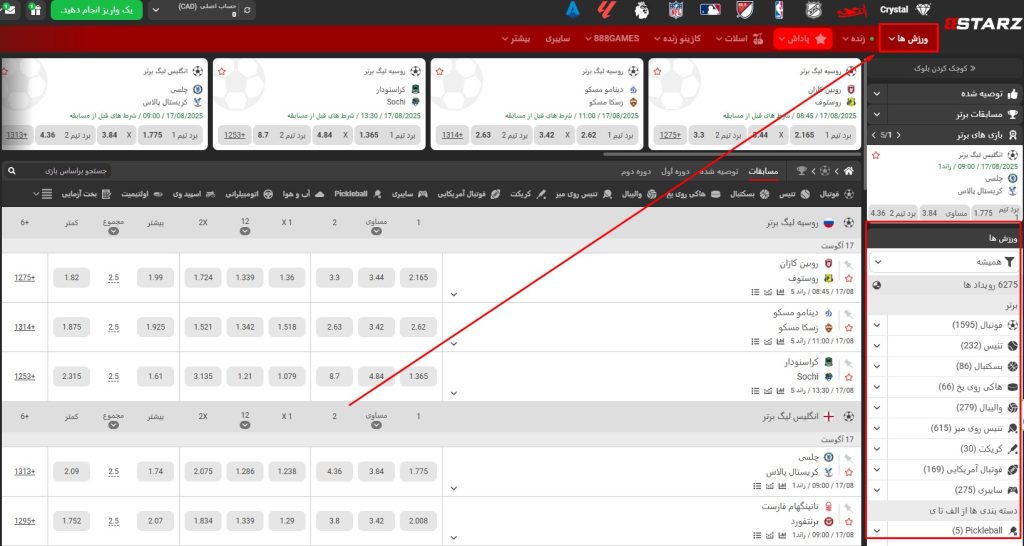Open the NFL league shortcut icon
This screenshot has height=546, width=1024.
(676, 10)
